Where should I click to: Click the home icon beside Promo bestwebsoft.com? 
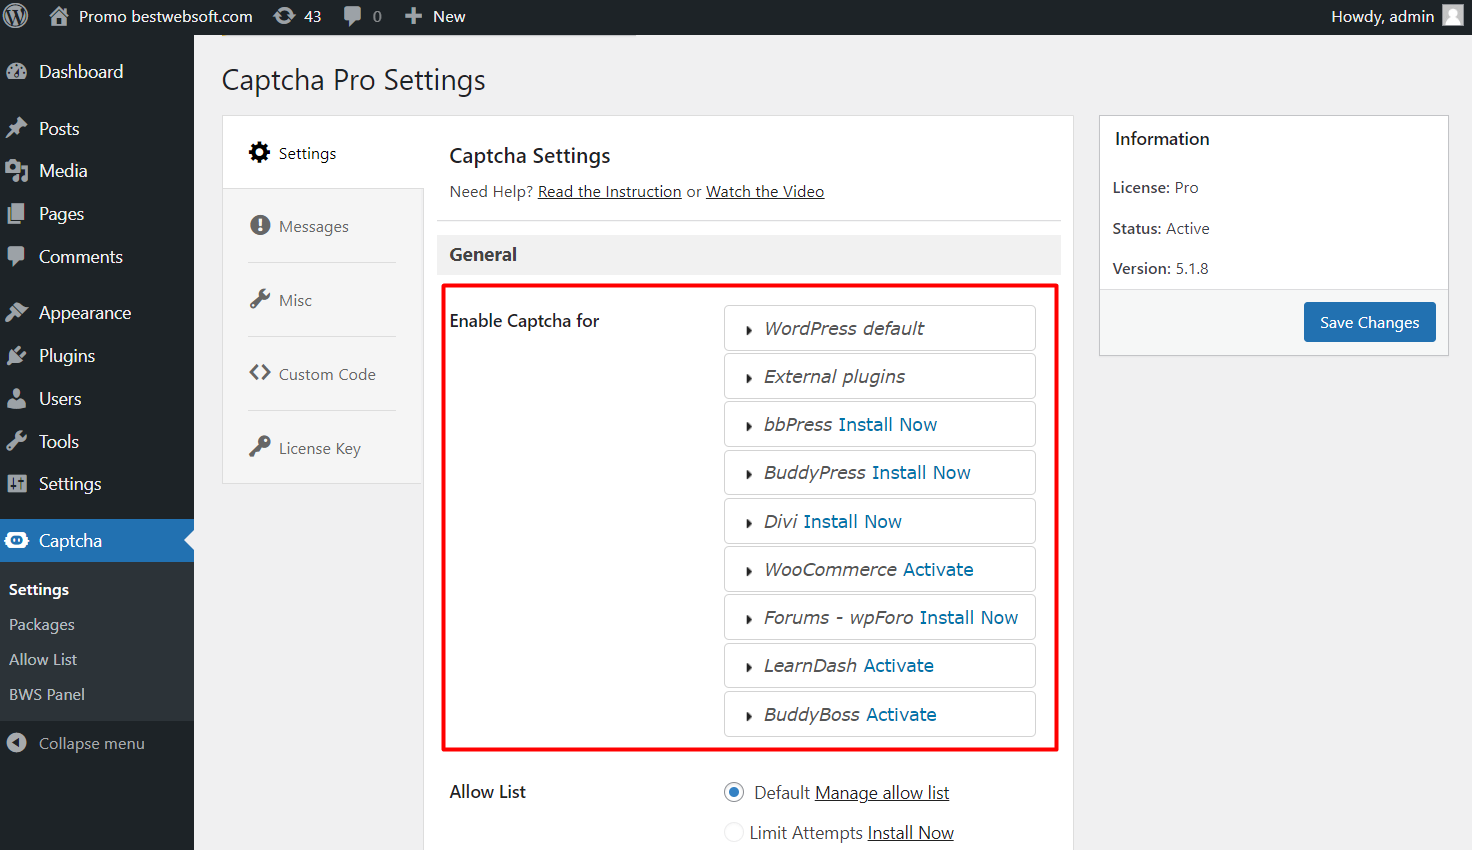coord(59,16)
